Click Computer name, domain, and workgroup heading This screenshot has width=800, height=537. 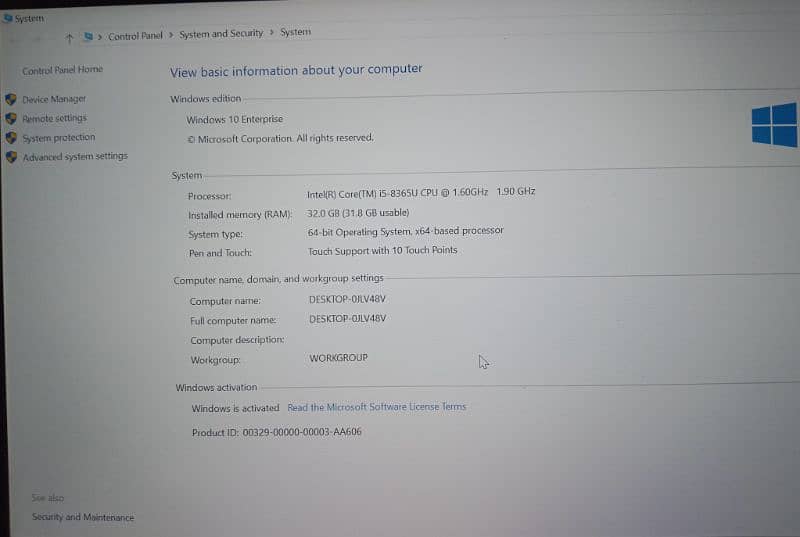coord(279,279)
